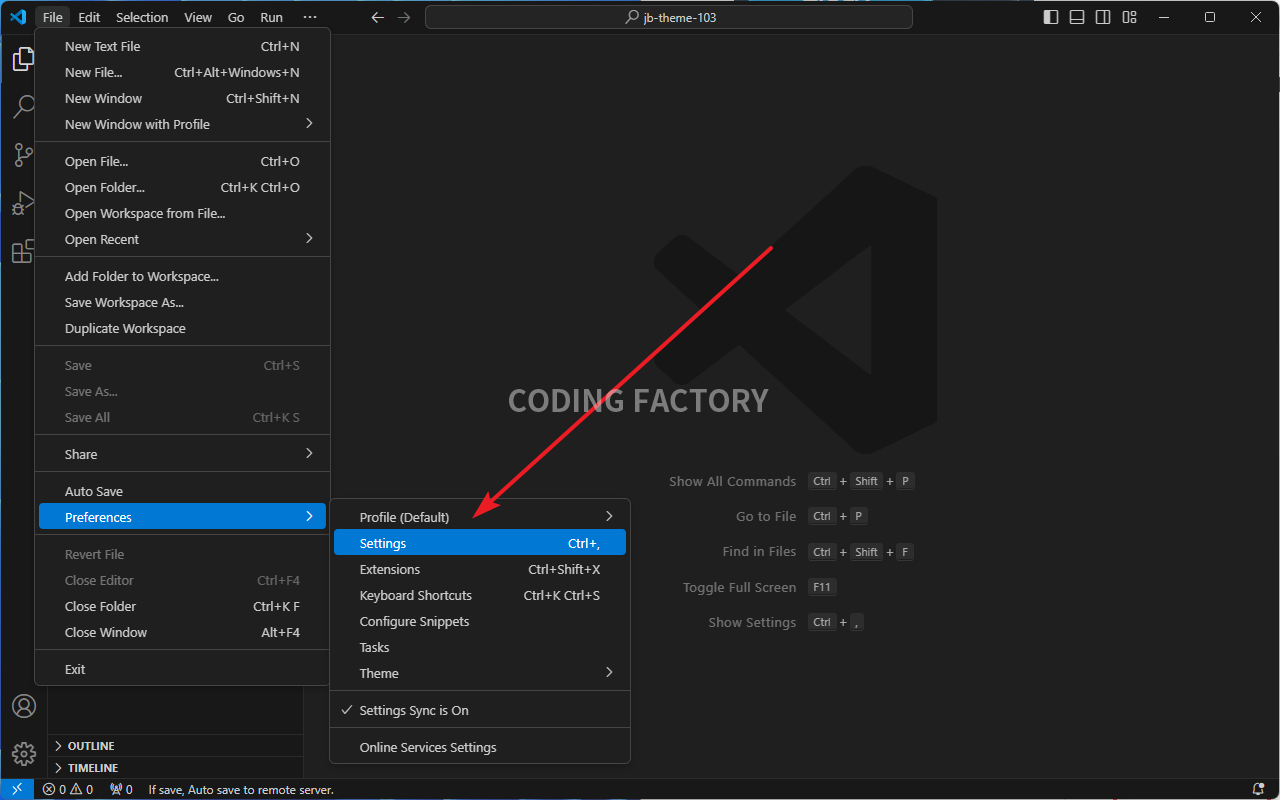Screen dimensions: 1280x800
Task: Choose Exit in File menu
Action: 182,669
